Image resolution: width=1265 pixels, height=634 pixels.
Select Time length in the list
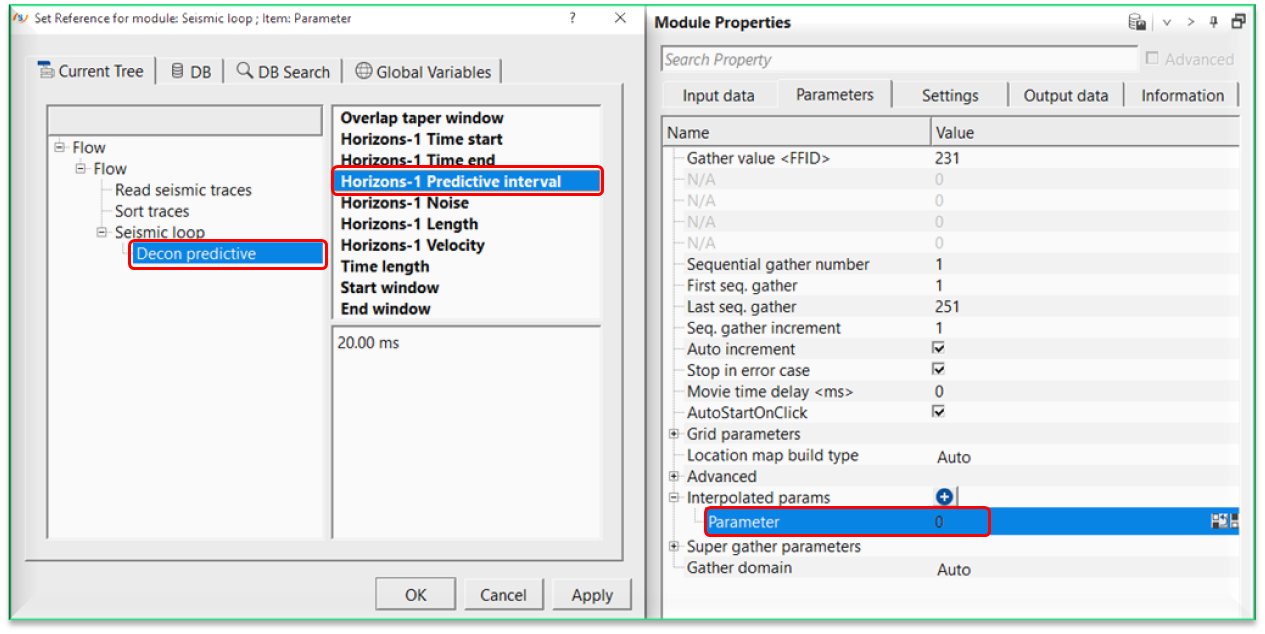coord(385,266)
